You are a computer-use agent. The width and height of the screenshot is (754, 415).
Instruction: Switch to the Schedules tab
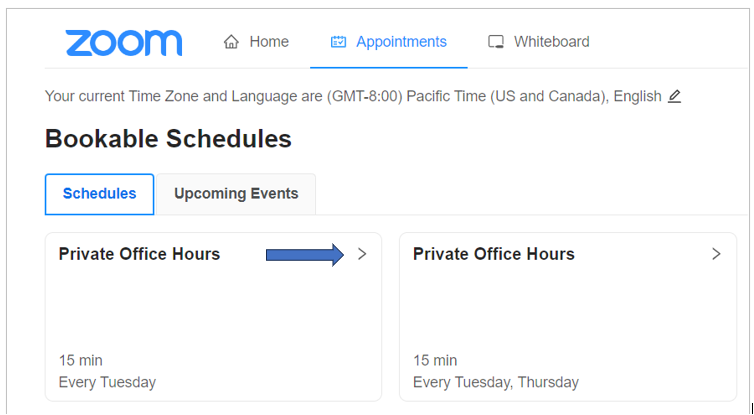coord(100,194)
